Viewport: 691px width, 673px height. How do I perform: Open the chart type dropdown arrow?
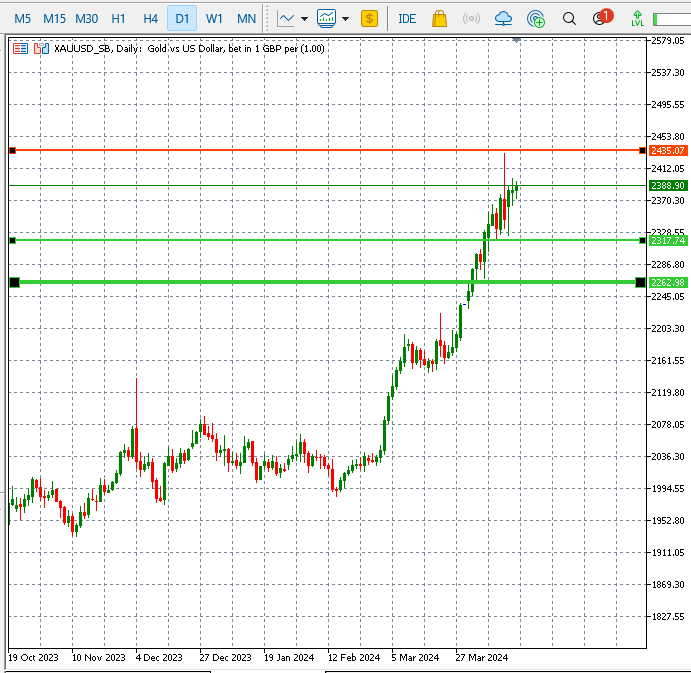[304, 18]
